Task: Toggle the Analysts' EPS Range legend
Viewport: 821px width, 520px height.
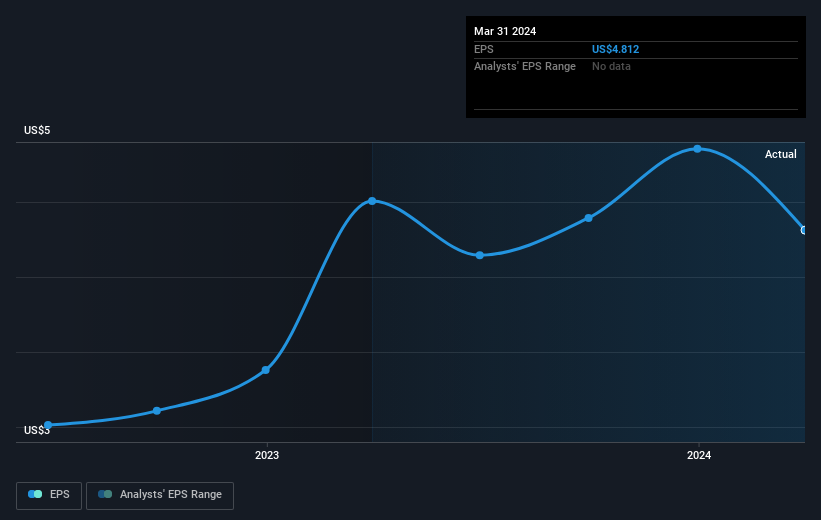Action: coord(160,495)
